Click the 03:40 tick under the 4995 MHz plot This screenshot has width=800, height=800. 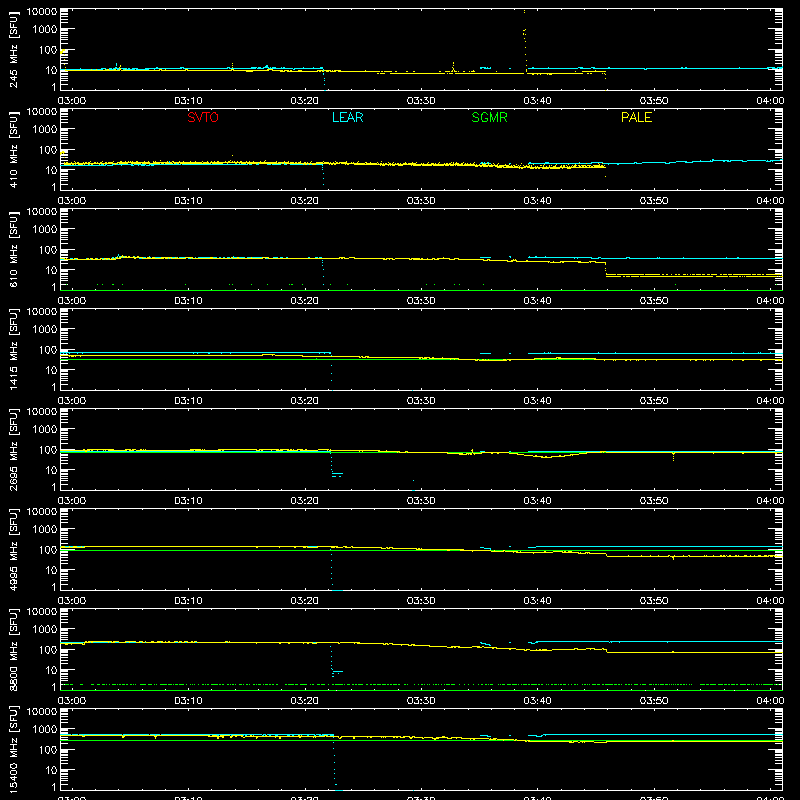click(x=537, y=601)
